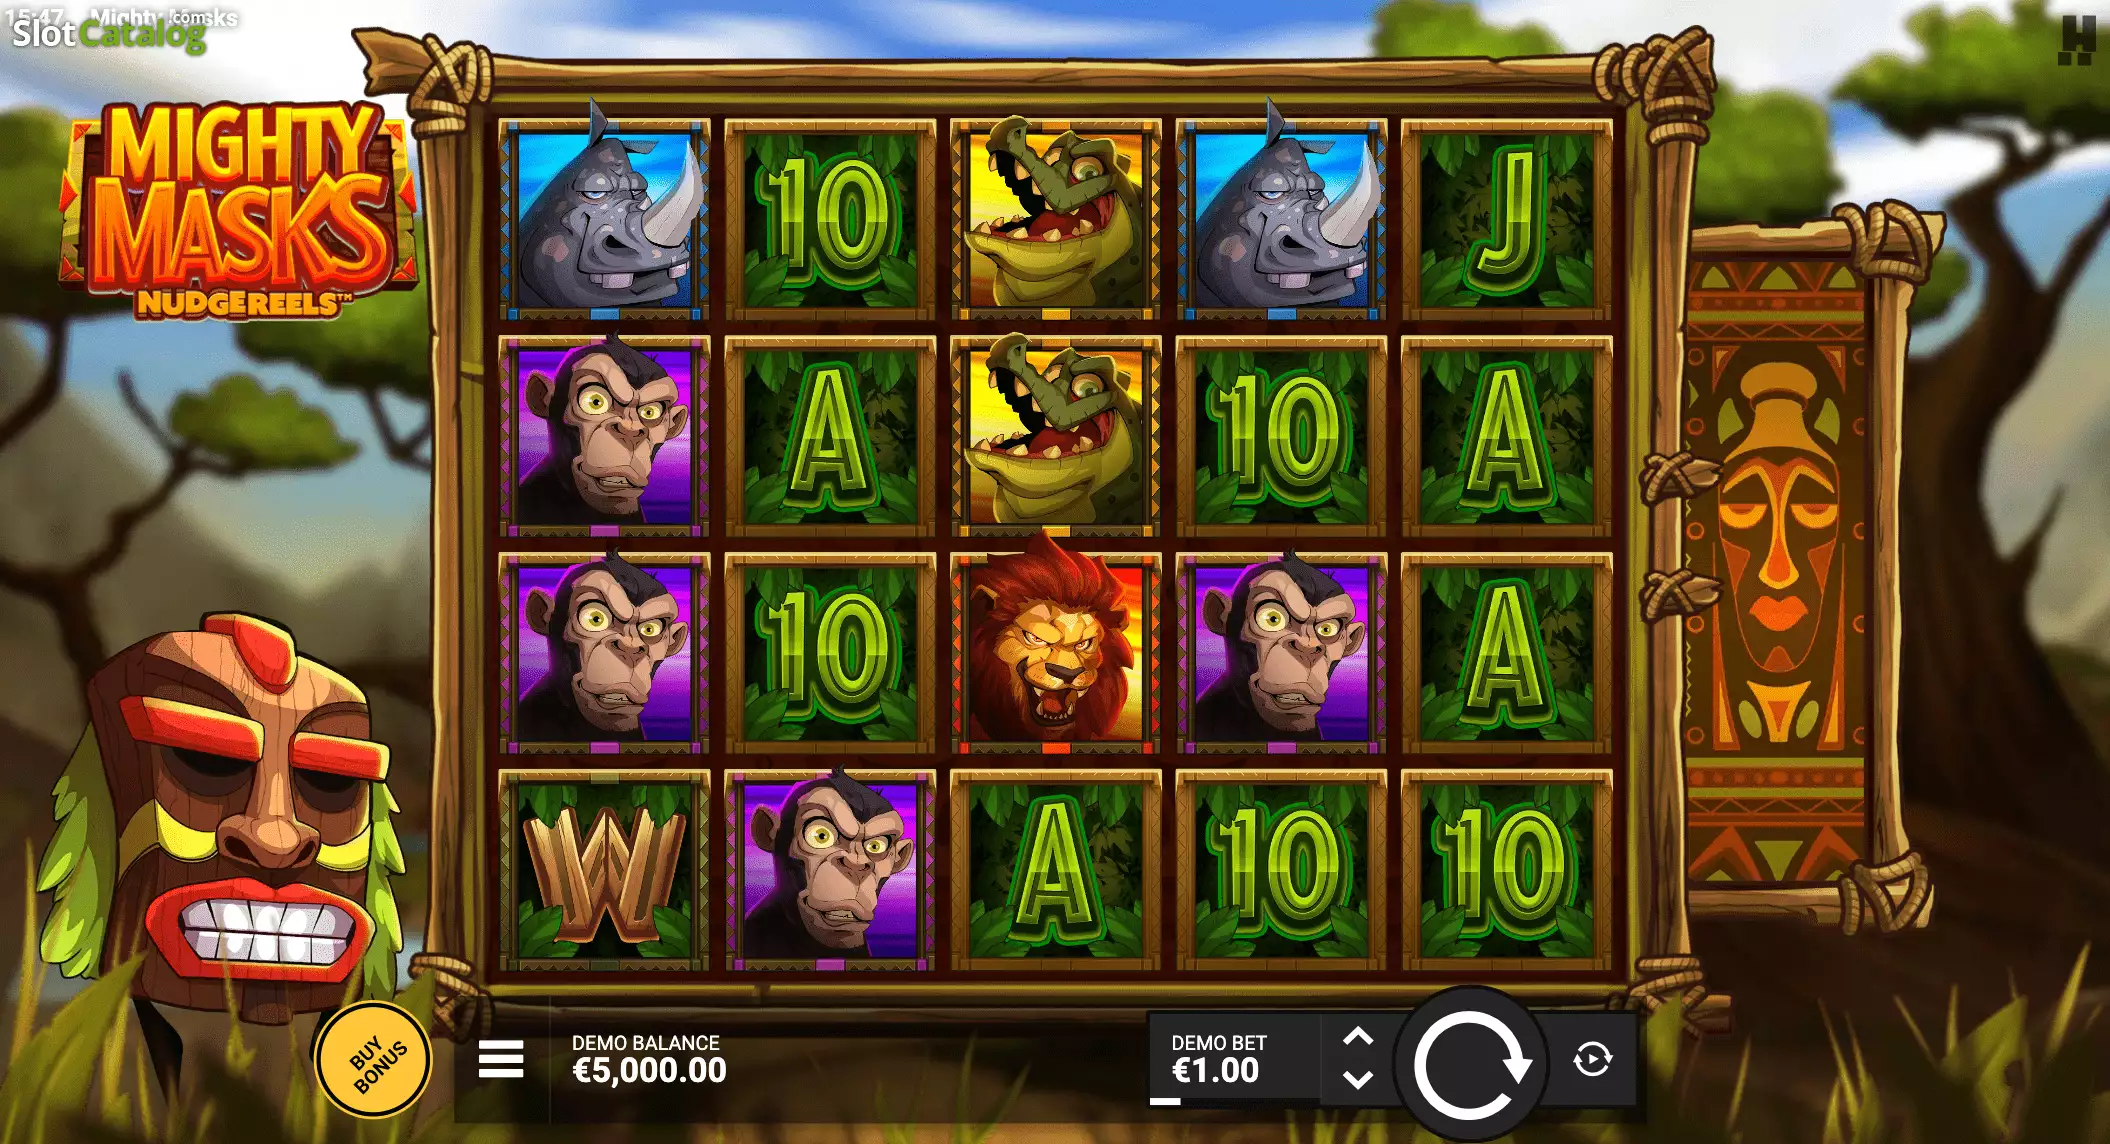Increase the demo bet with the up arrow
Screen dimensions: 2110x1144
point(1357,1037)
